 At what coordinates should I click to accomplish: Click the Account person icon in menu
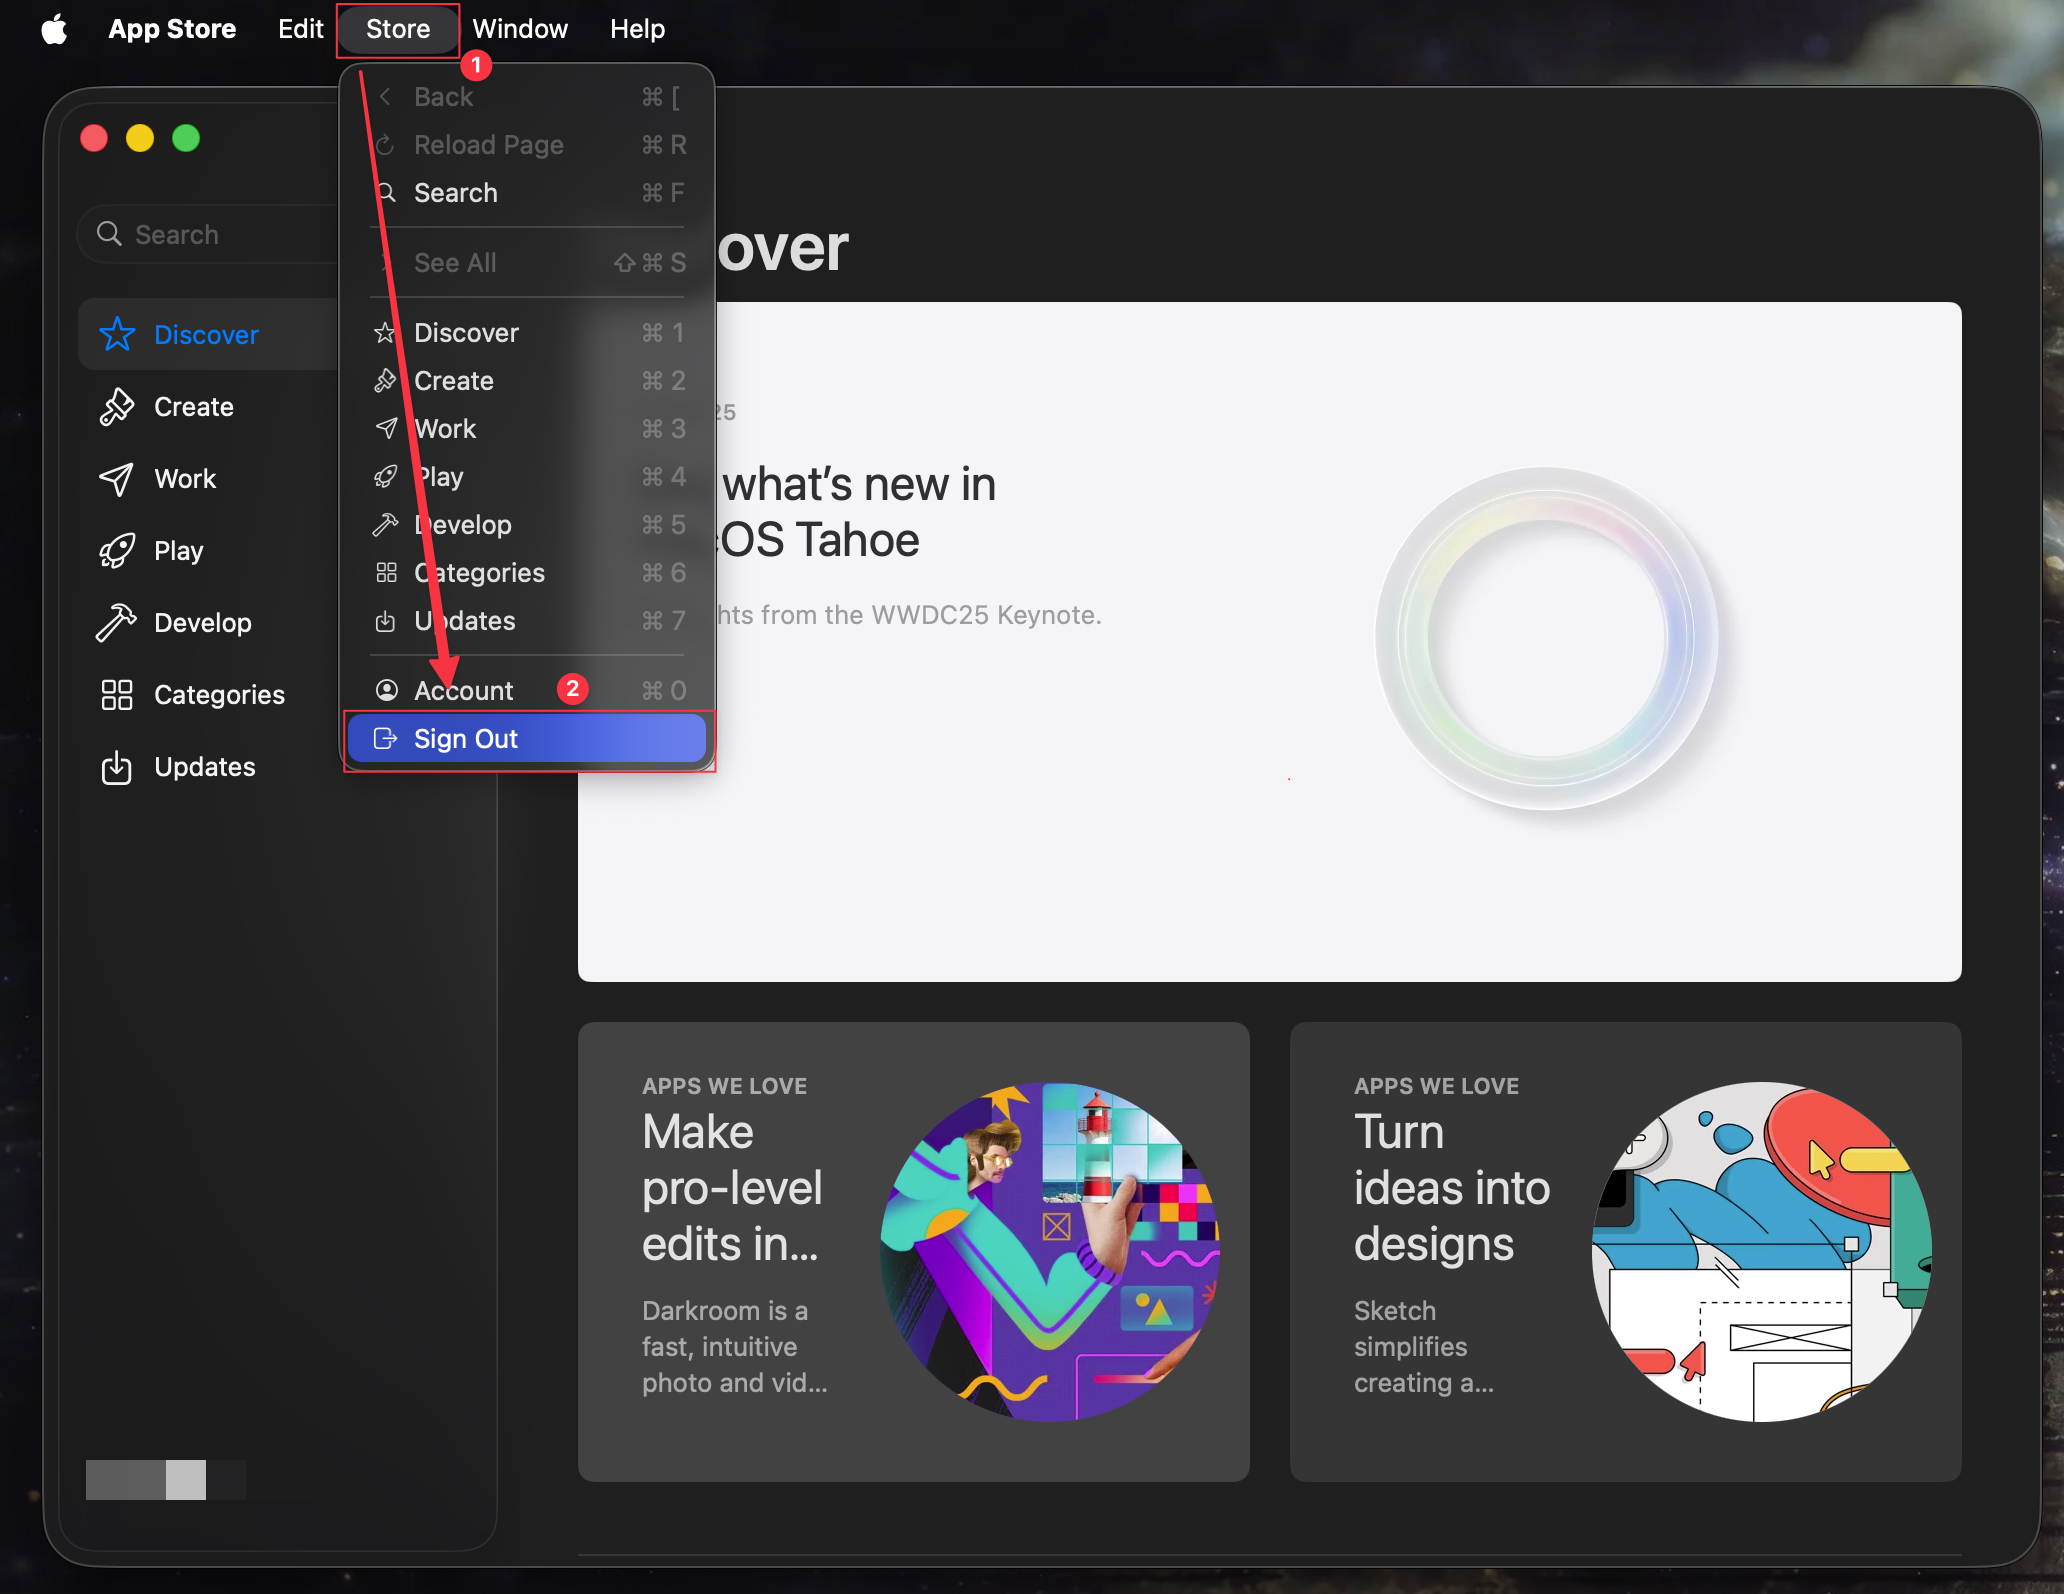click(386, 690)
